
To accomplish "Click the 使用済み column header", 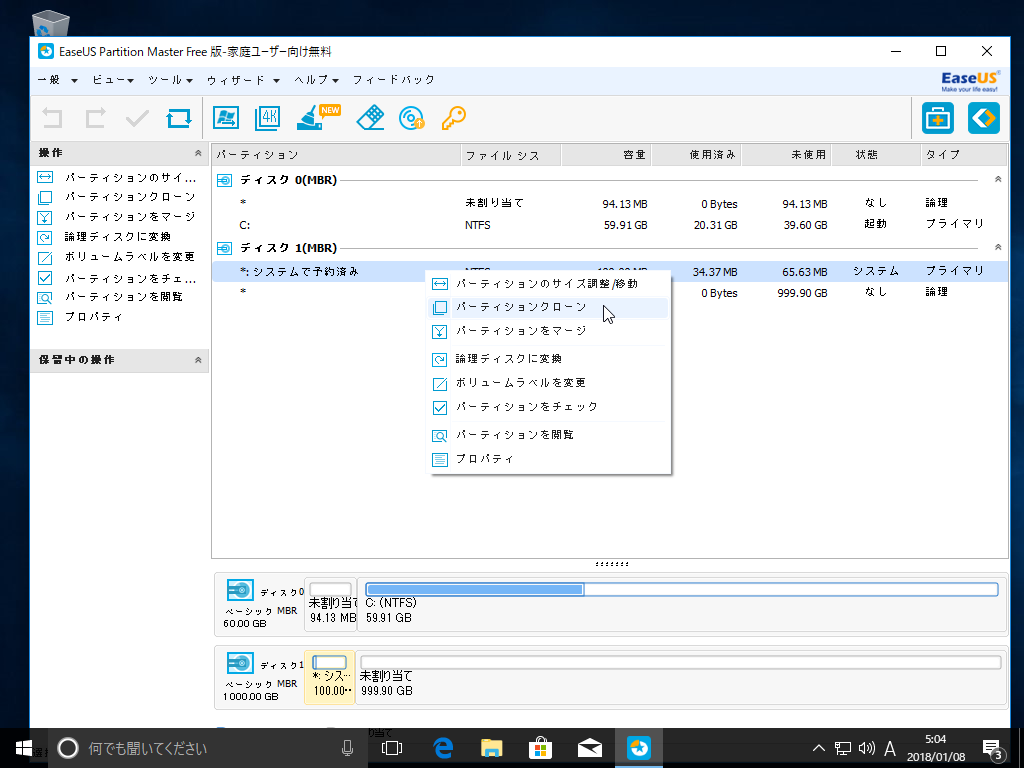I will click(x=696, y=155).
